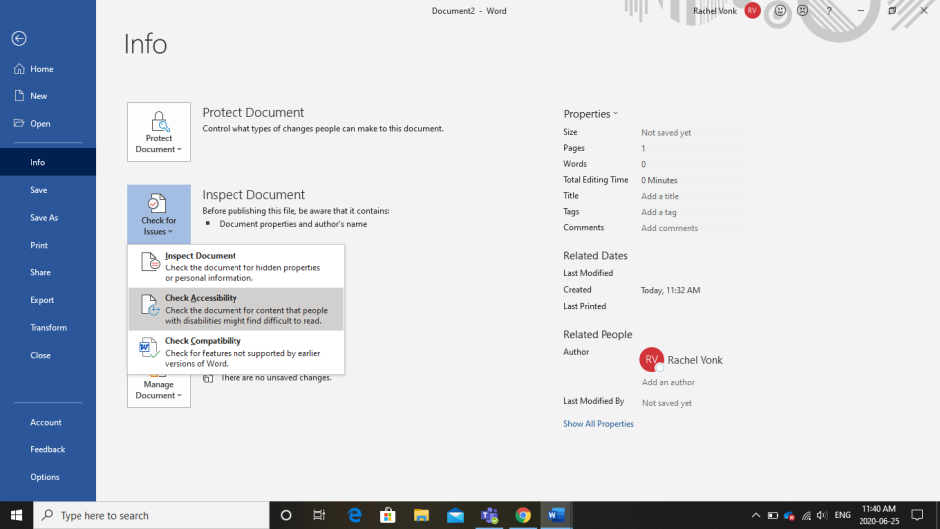The height and width of the screenshot is (529, 940).
Task: Click the Show All Properties link
Action: point(598,424)
